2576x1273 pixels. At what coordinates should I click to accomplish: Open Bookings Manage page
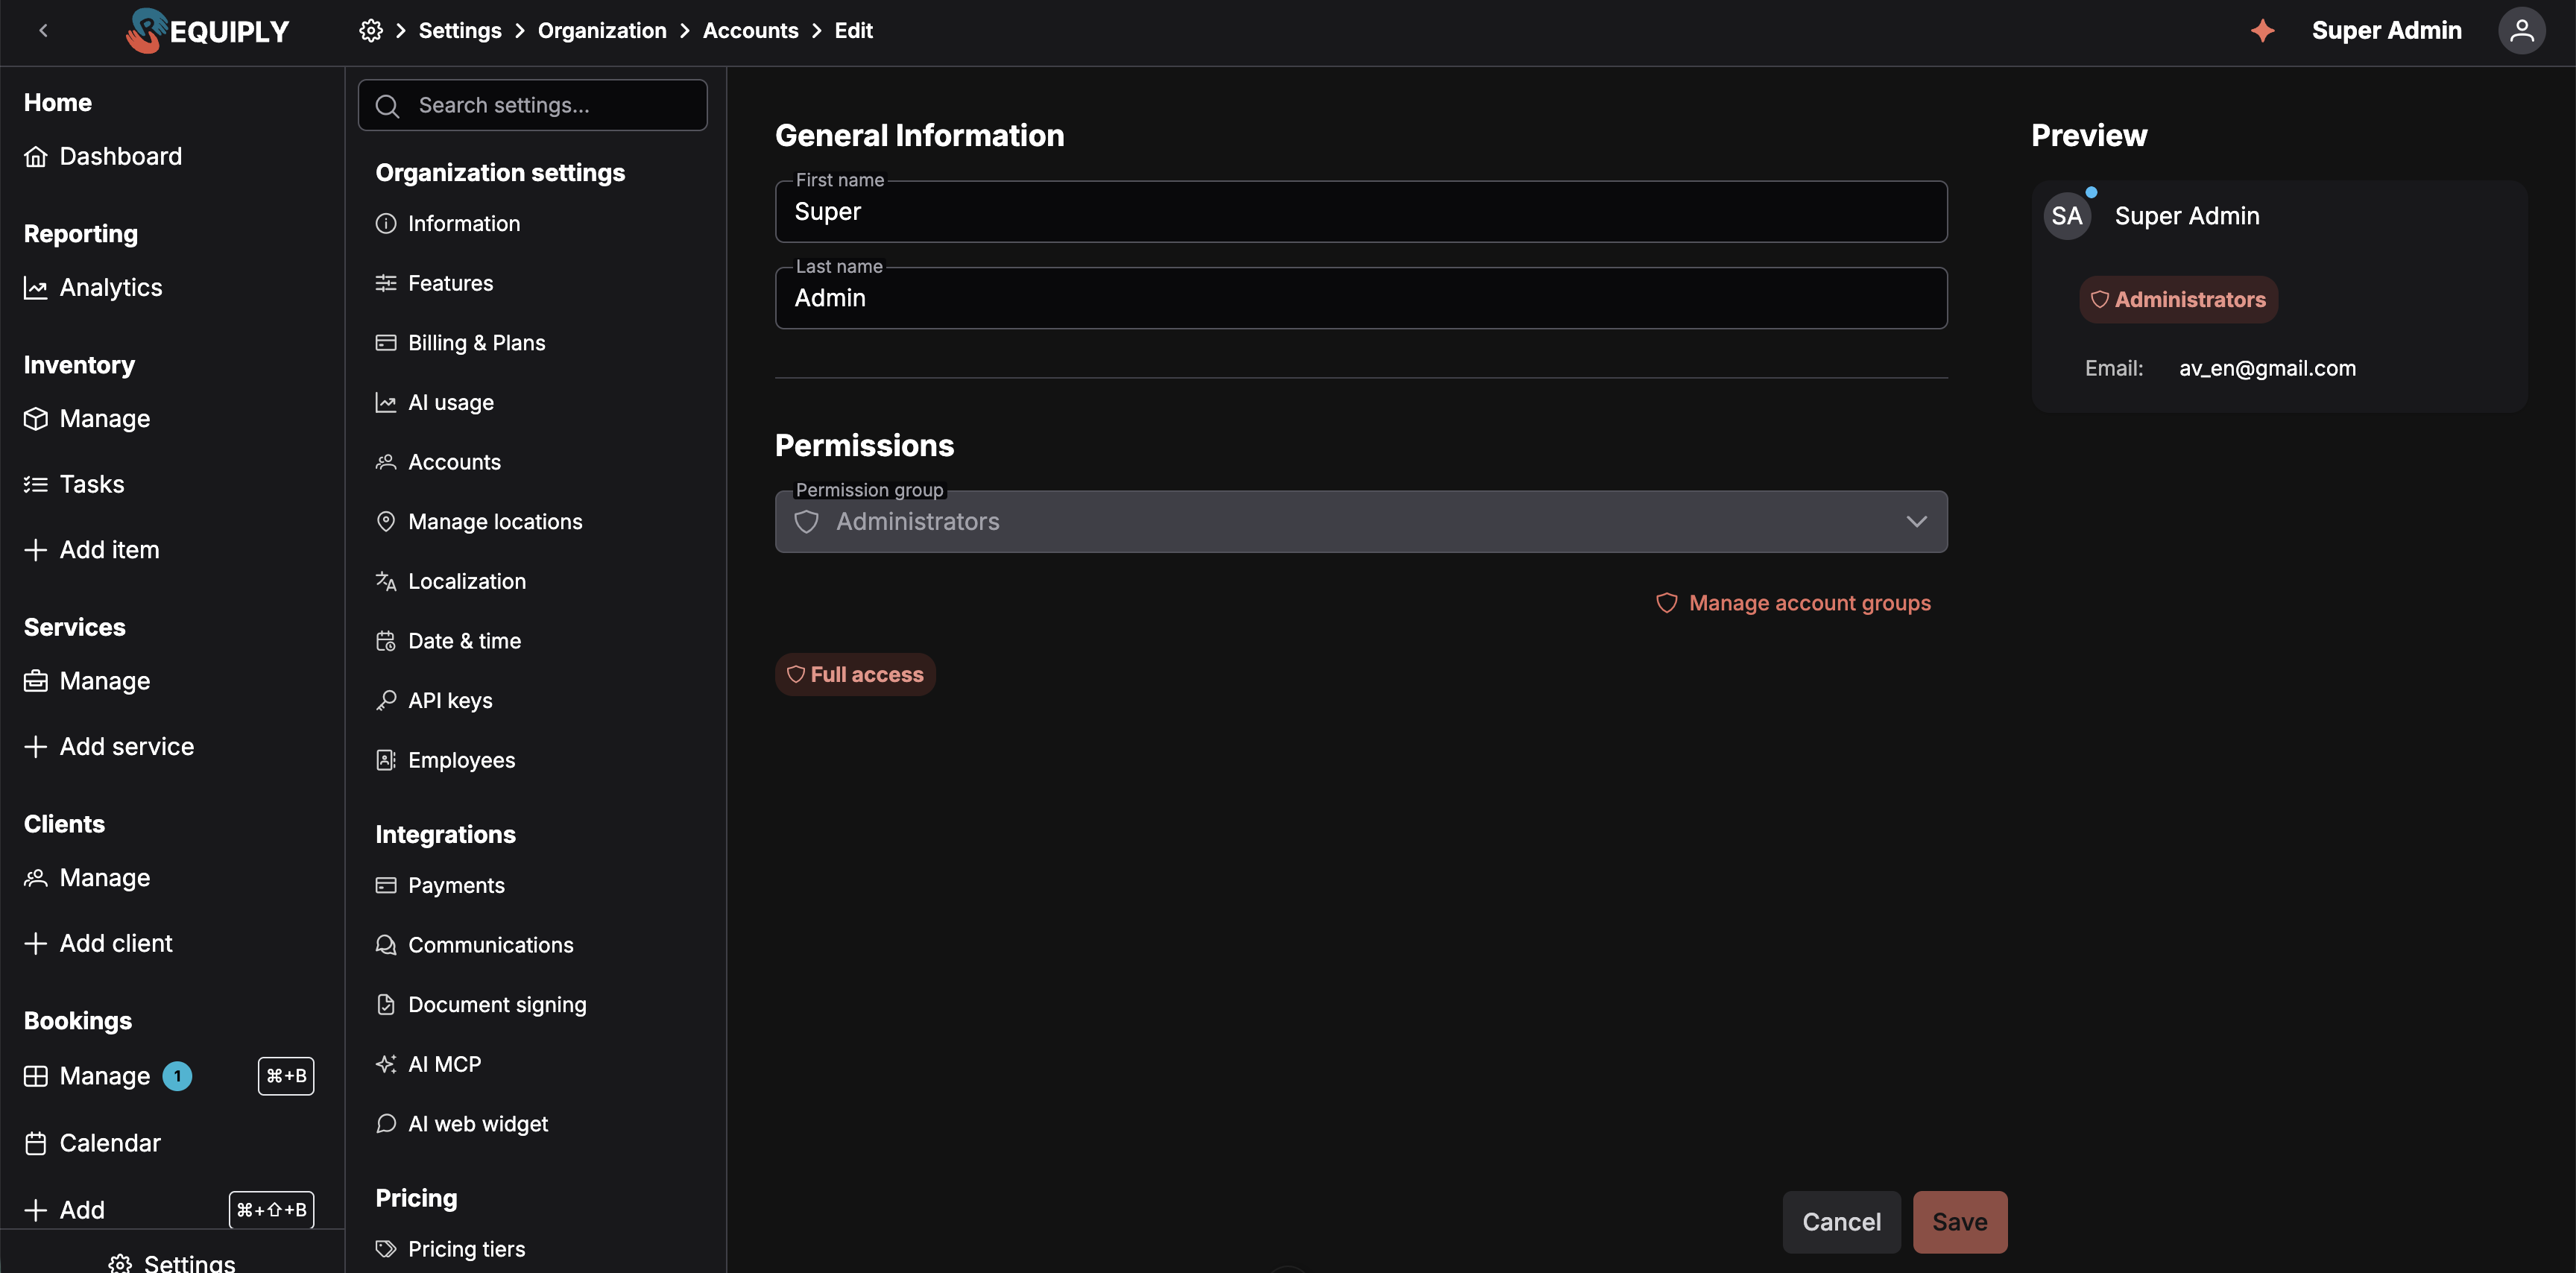[87, 1076]
